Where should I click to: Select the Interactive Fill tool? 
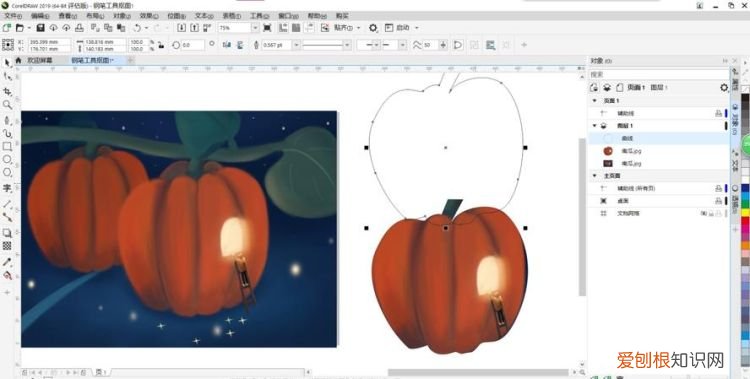tap(7, 276)
